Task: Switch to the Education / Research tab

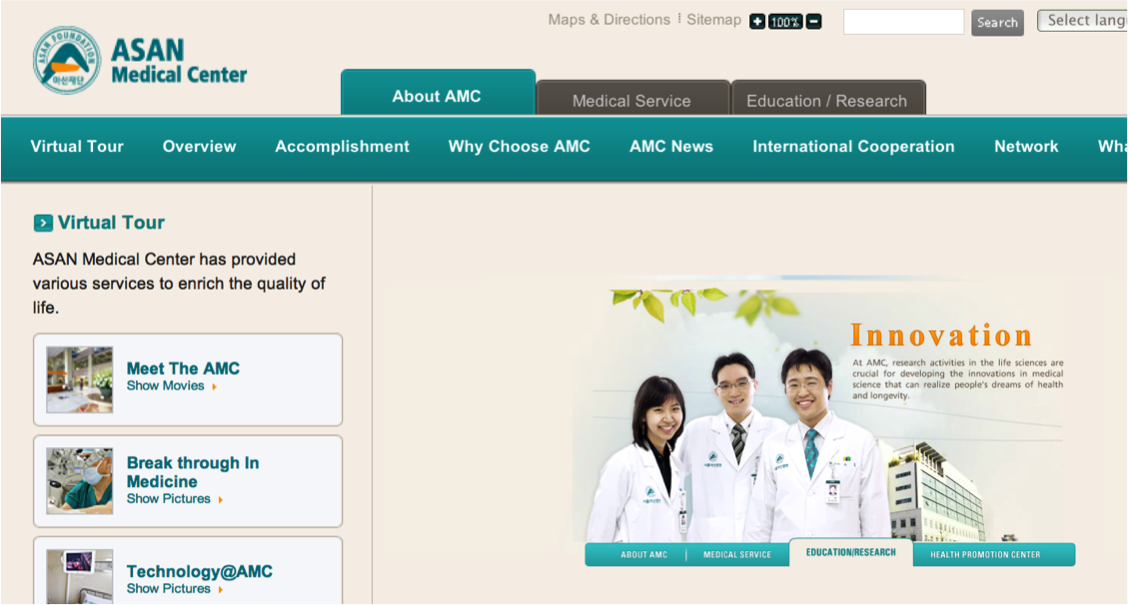Action: (x=827, y=98)
